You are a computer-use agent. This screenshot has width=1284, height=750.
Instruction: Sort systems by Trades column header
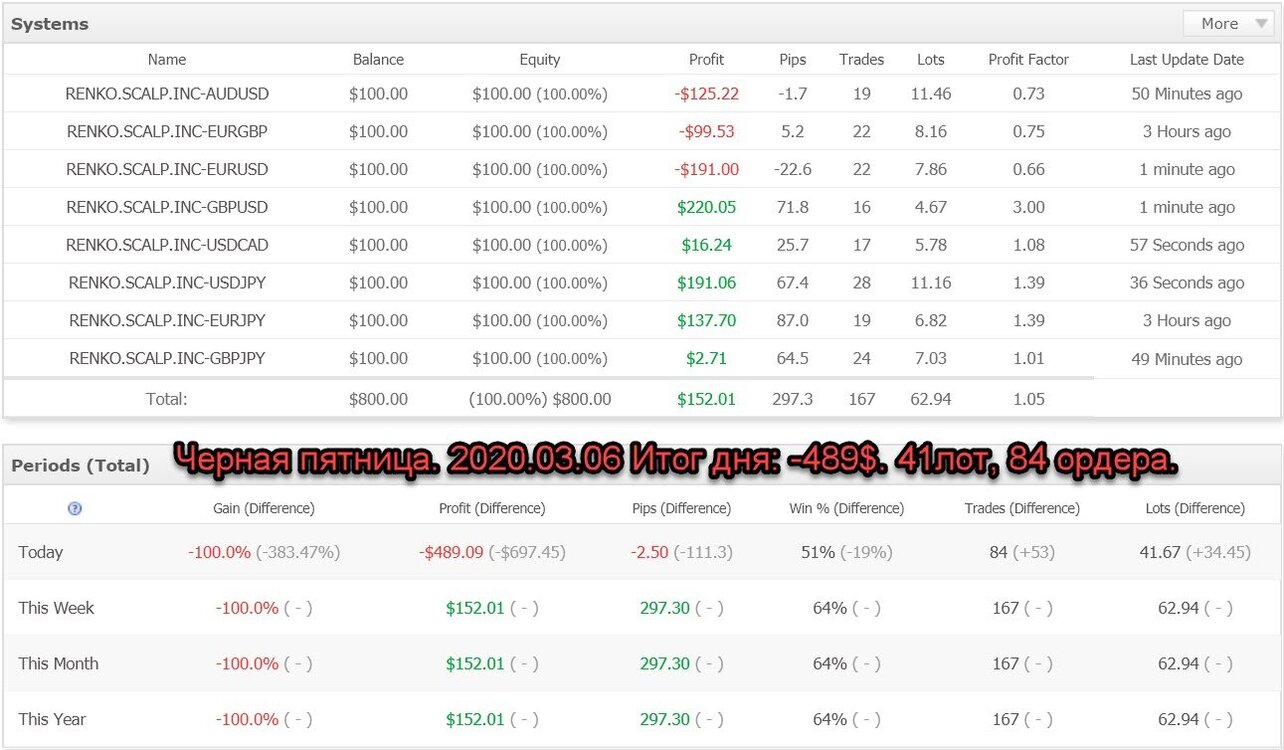[862, 60]
